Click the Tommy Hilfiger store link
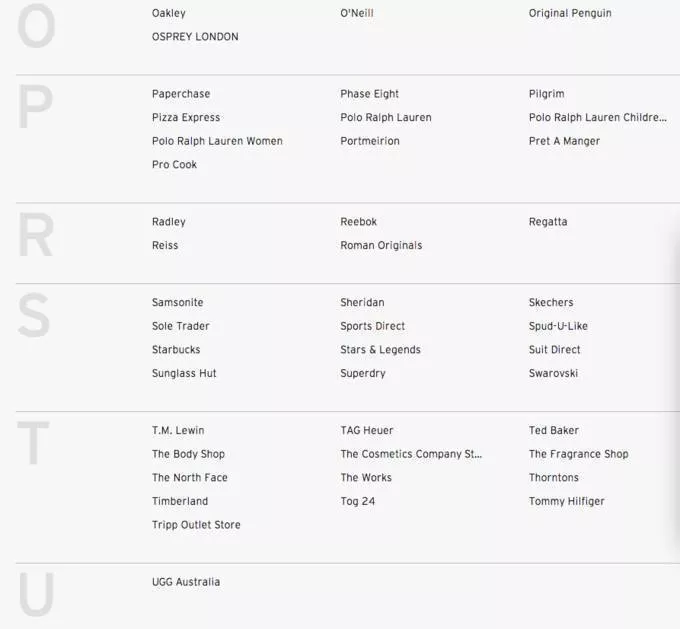Image resolution: width=680 pixels, height=629 pixels. point(566,501)
